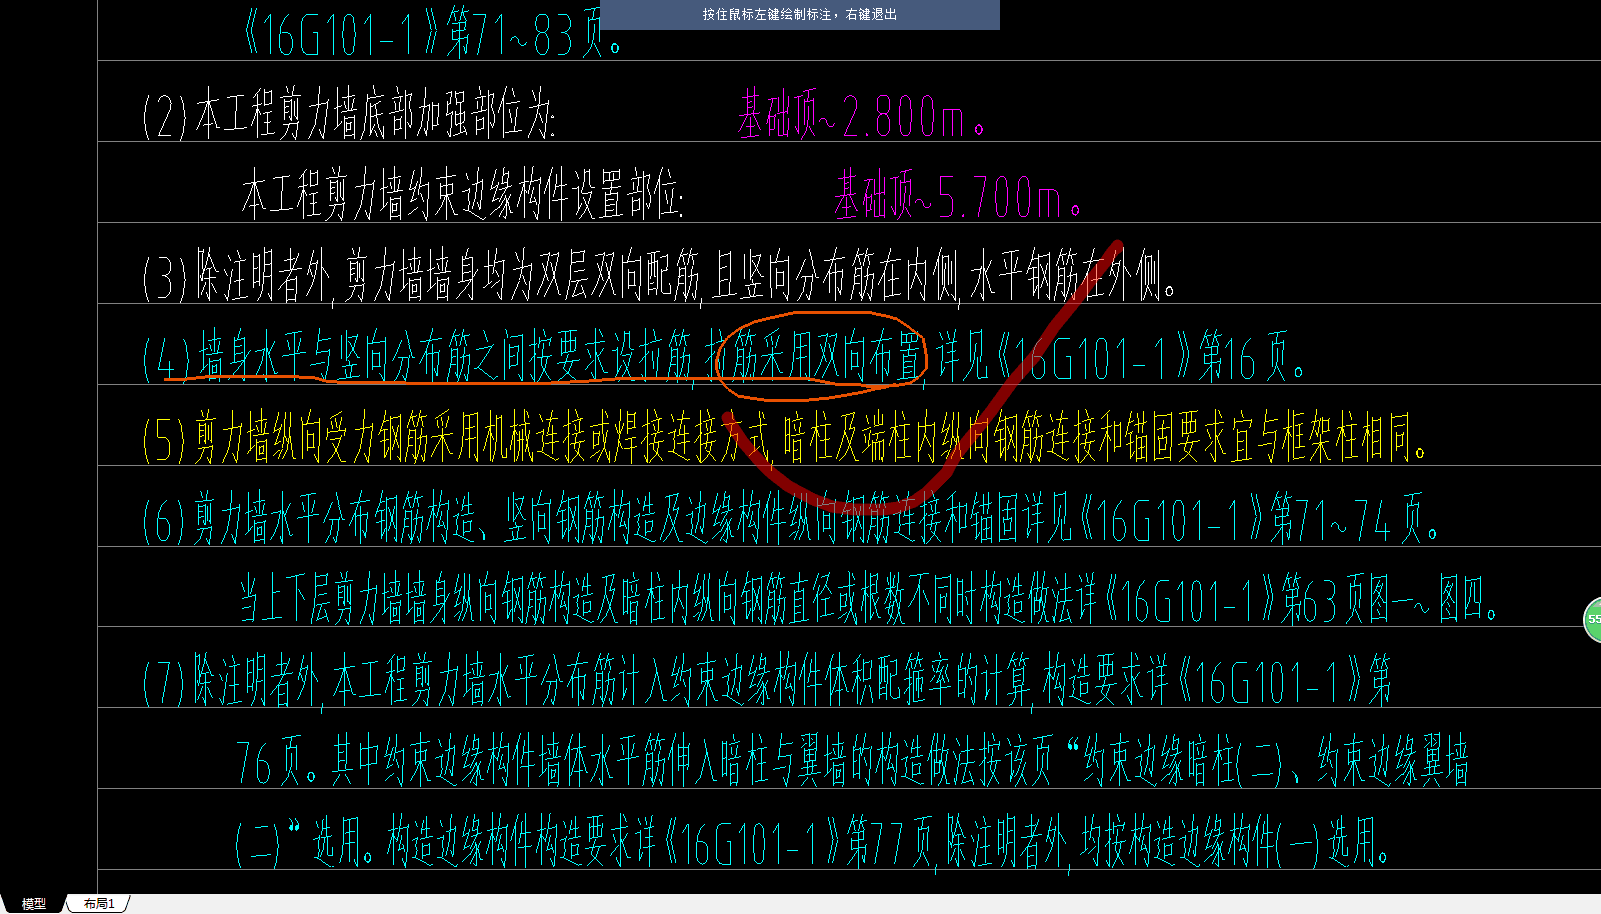Click text 约束边缘暗柱(二)、约束边缘翼墙

tap(1275, 762)
